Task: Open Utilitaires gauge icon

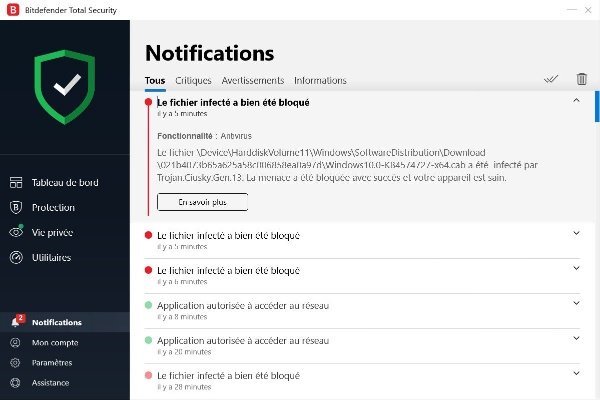Action: [16, 257]
